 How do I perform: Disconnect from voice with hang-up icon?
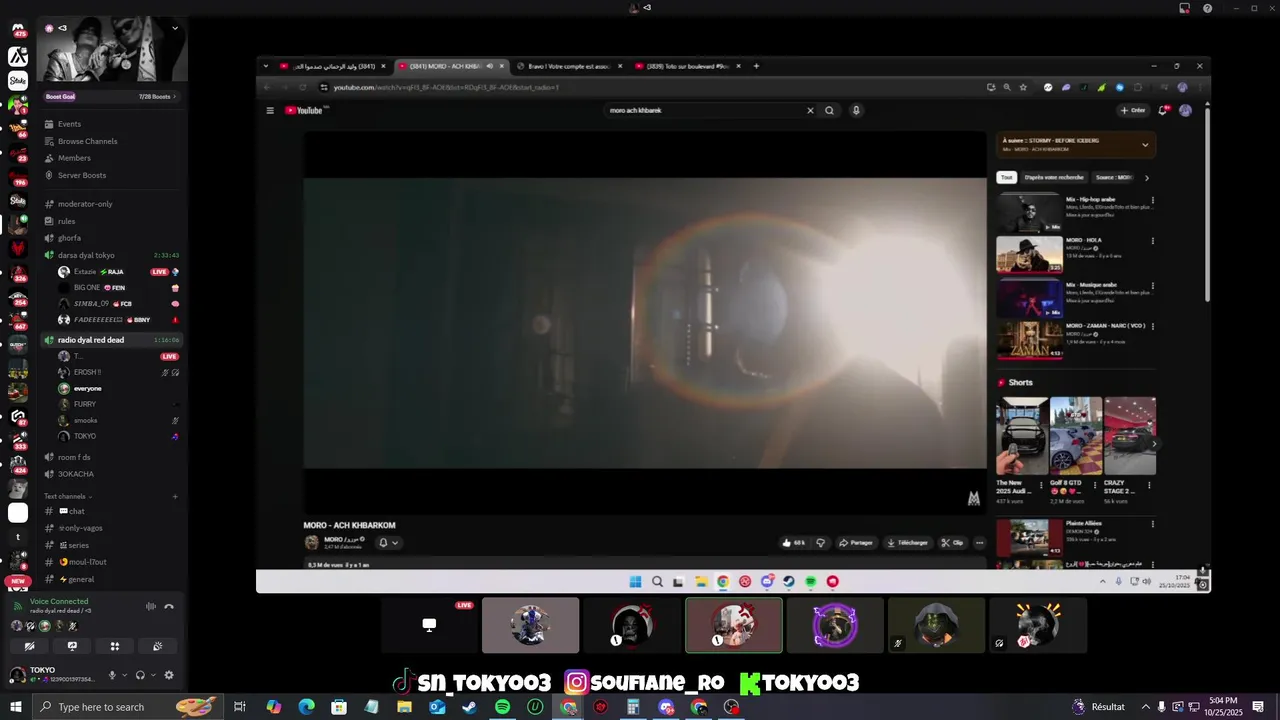click(x=169, y=606)
